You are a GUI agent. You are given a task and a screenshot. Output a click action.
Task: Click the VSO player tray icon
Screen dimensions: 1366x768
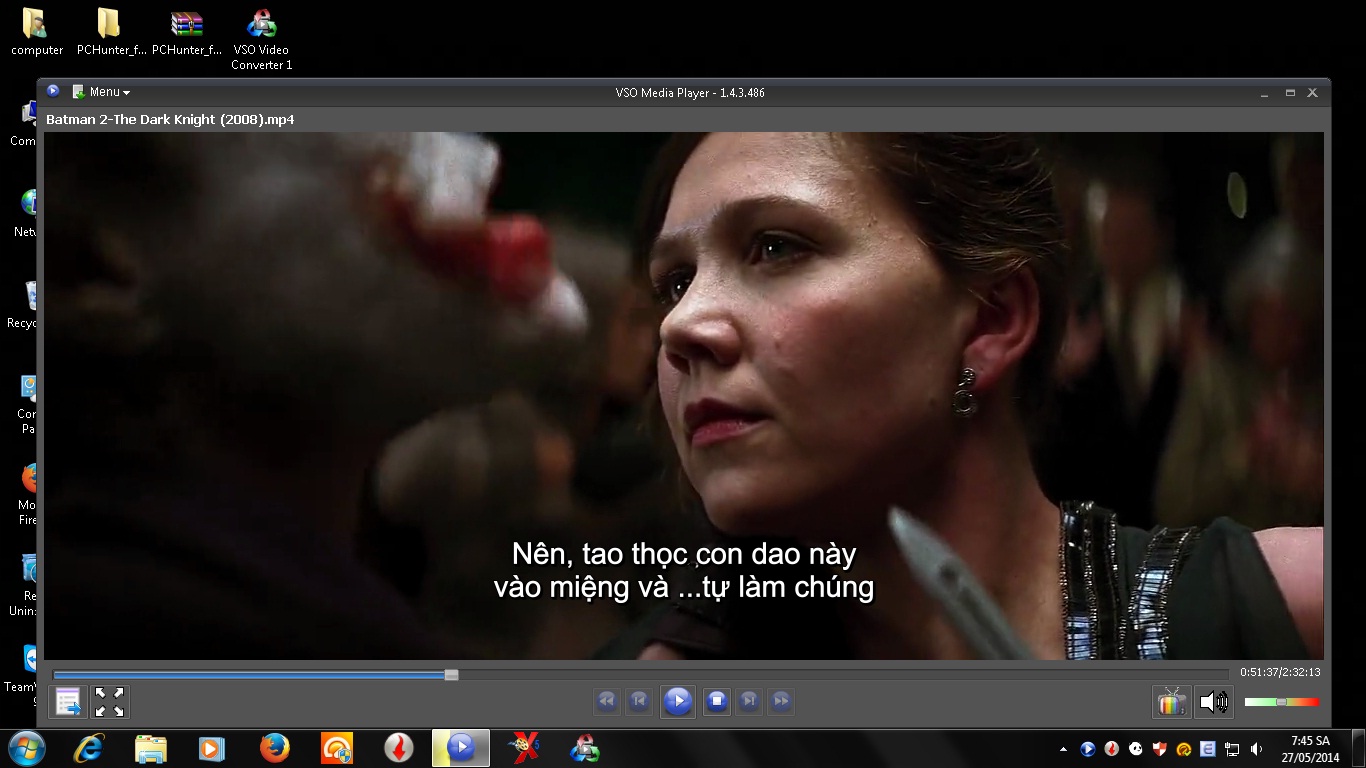[1088, 749]
